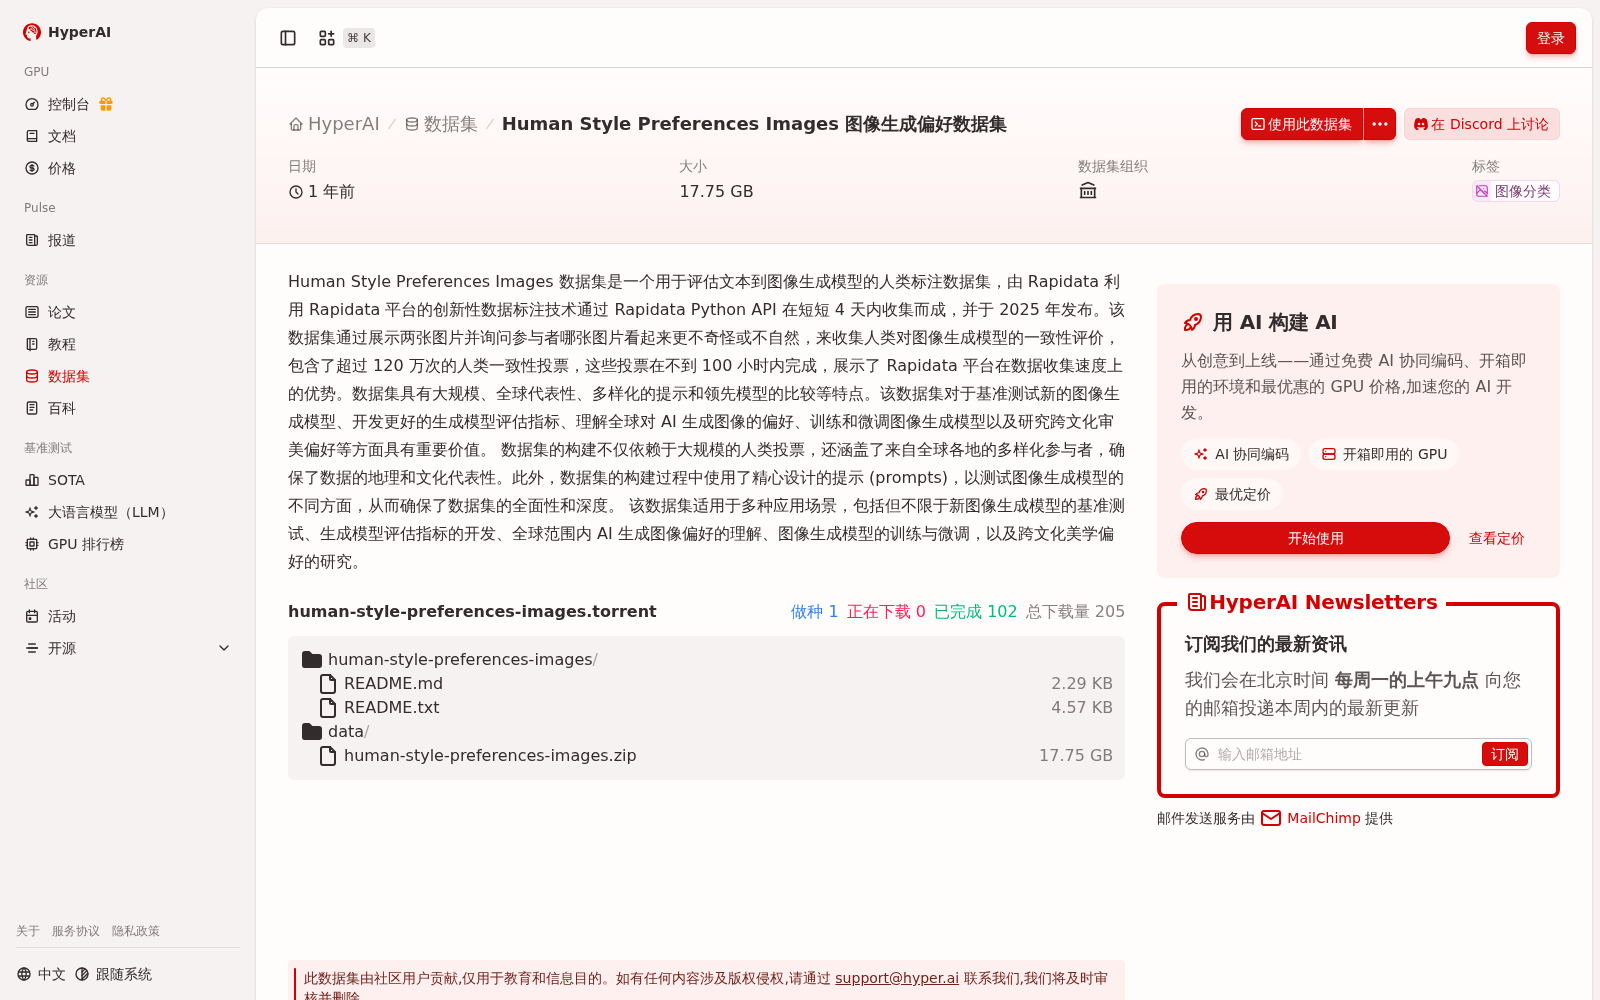Click the HyperAI logo icon
This screenshot has width=1600, height=1000.
click(x=32, y=32)
